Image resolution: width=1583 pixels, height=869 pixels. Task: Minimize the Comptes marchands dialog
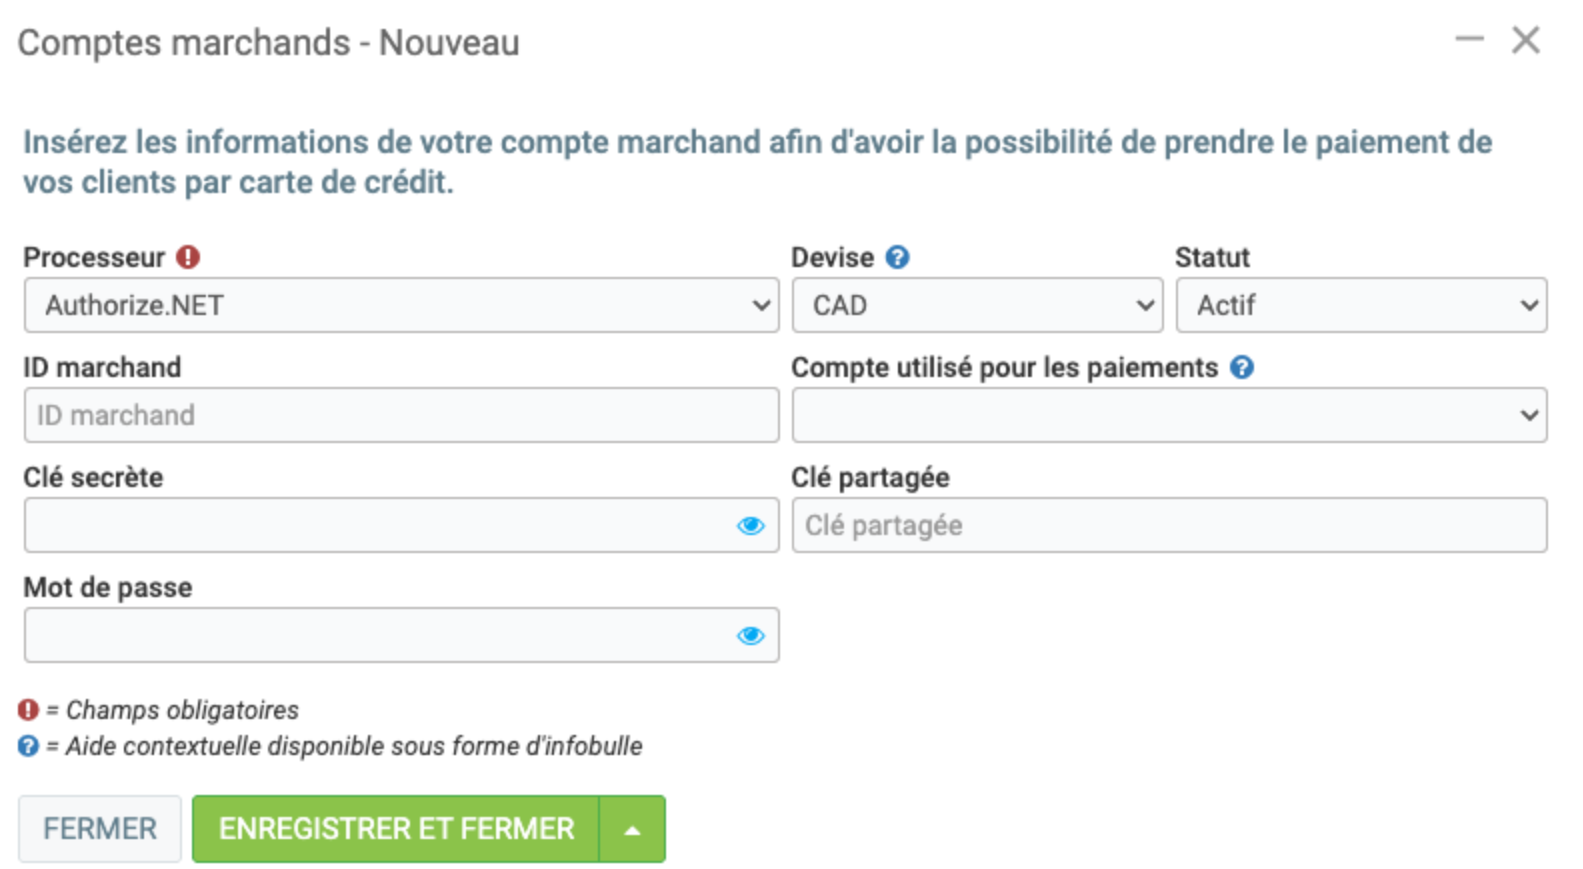pos(1469,40)
